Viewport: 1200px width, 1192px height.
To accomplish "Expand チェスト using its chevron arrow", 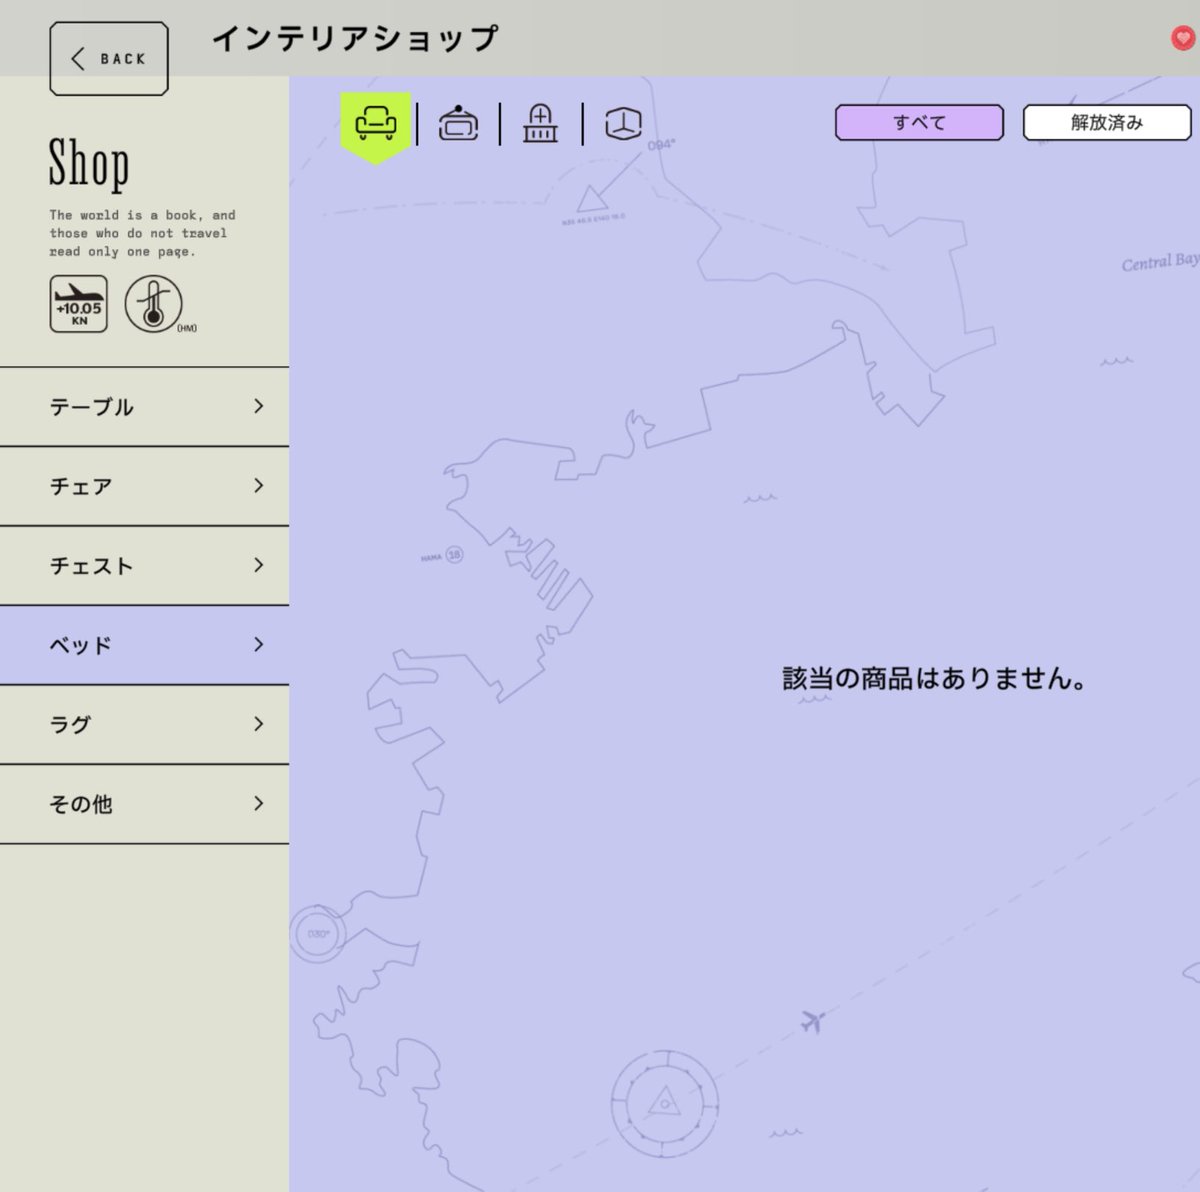I will tap(259, 565).
